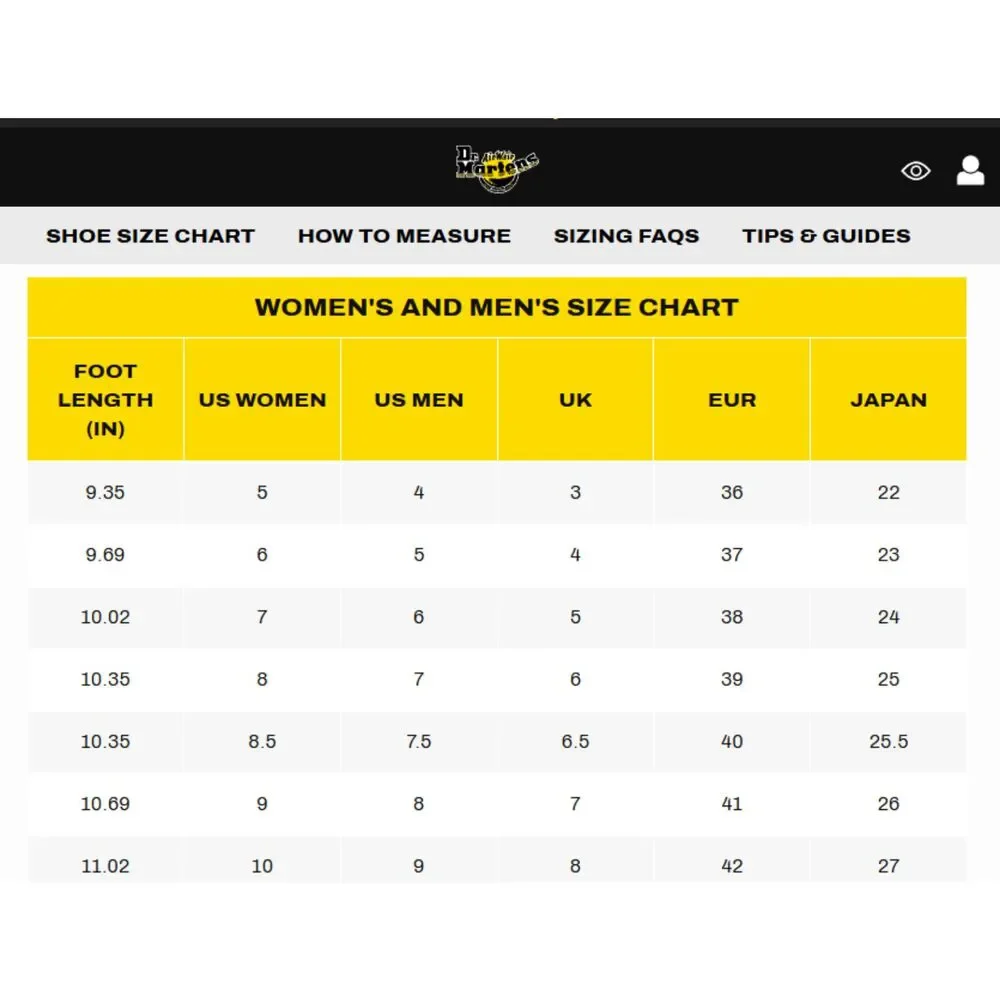Click the US Men column header
This screenshot has height=1000, width=1000.
[x=419, y=400]
